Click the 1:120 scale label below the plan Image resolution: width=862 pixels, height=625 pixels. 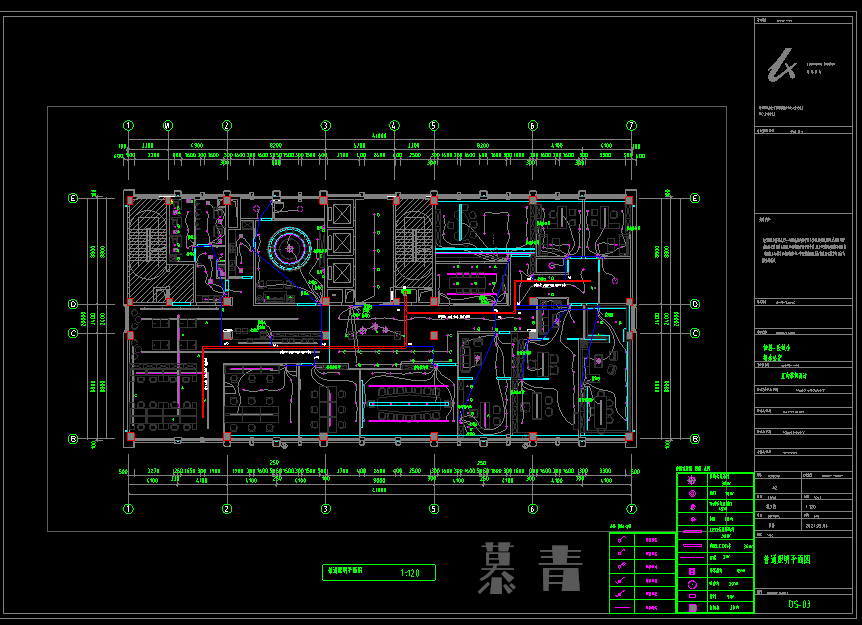click(x=410, y=573)
